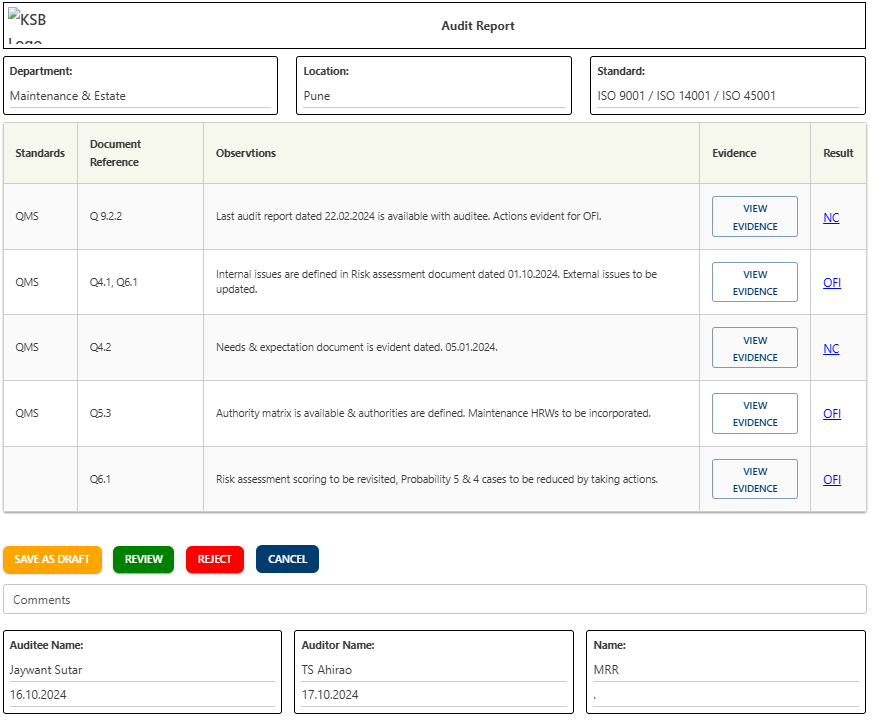Open OFI result link for Q5.3
Image resolution: width=881 pixels, height=723 pixels.
pos(831,414)
